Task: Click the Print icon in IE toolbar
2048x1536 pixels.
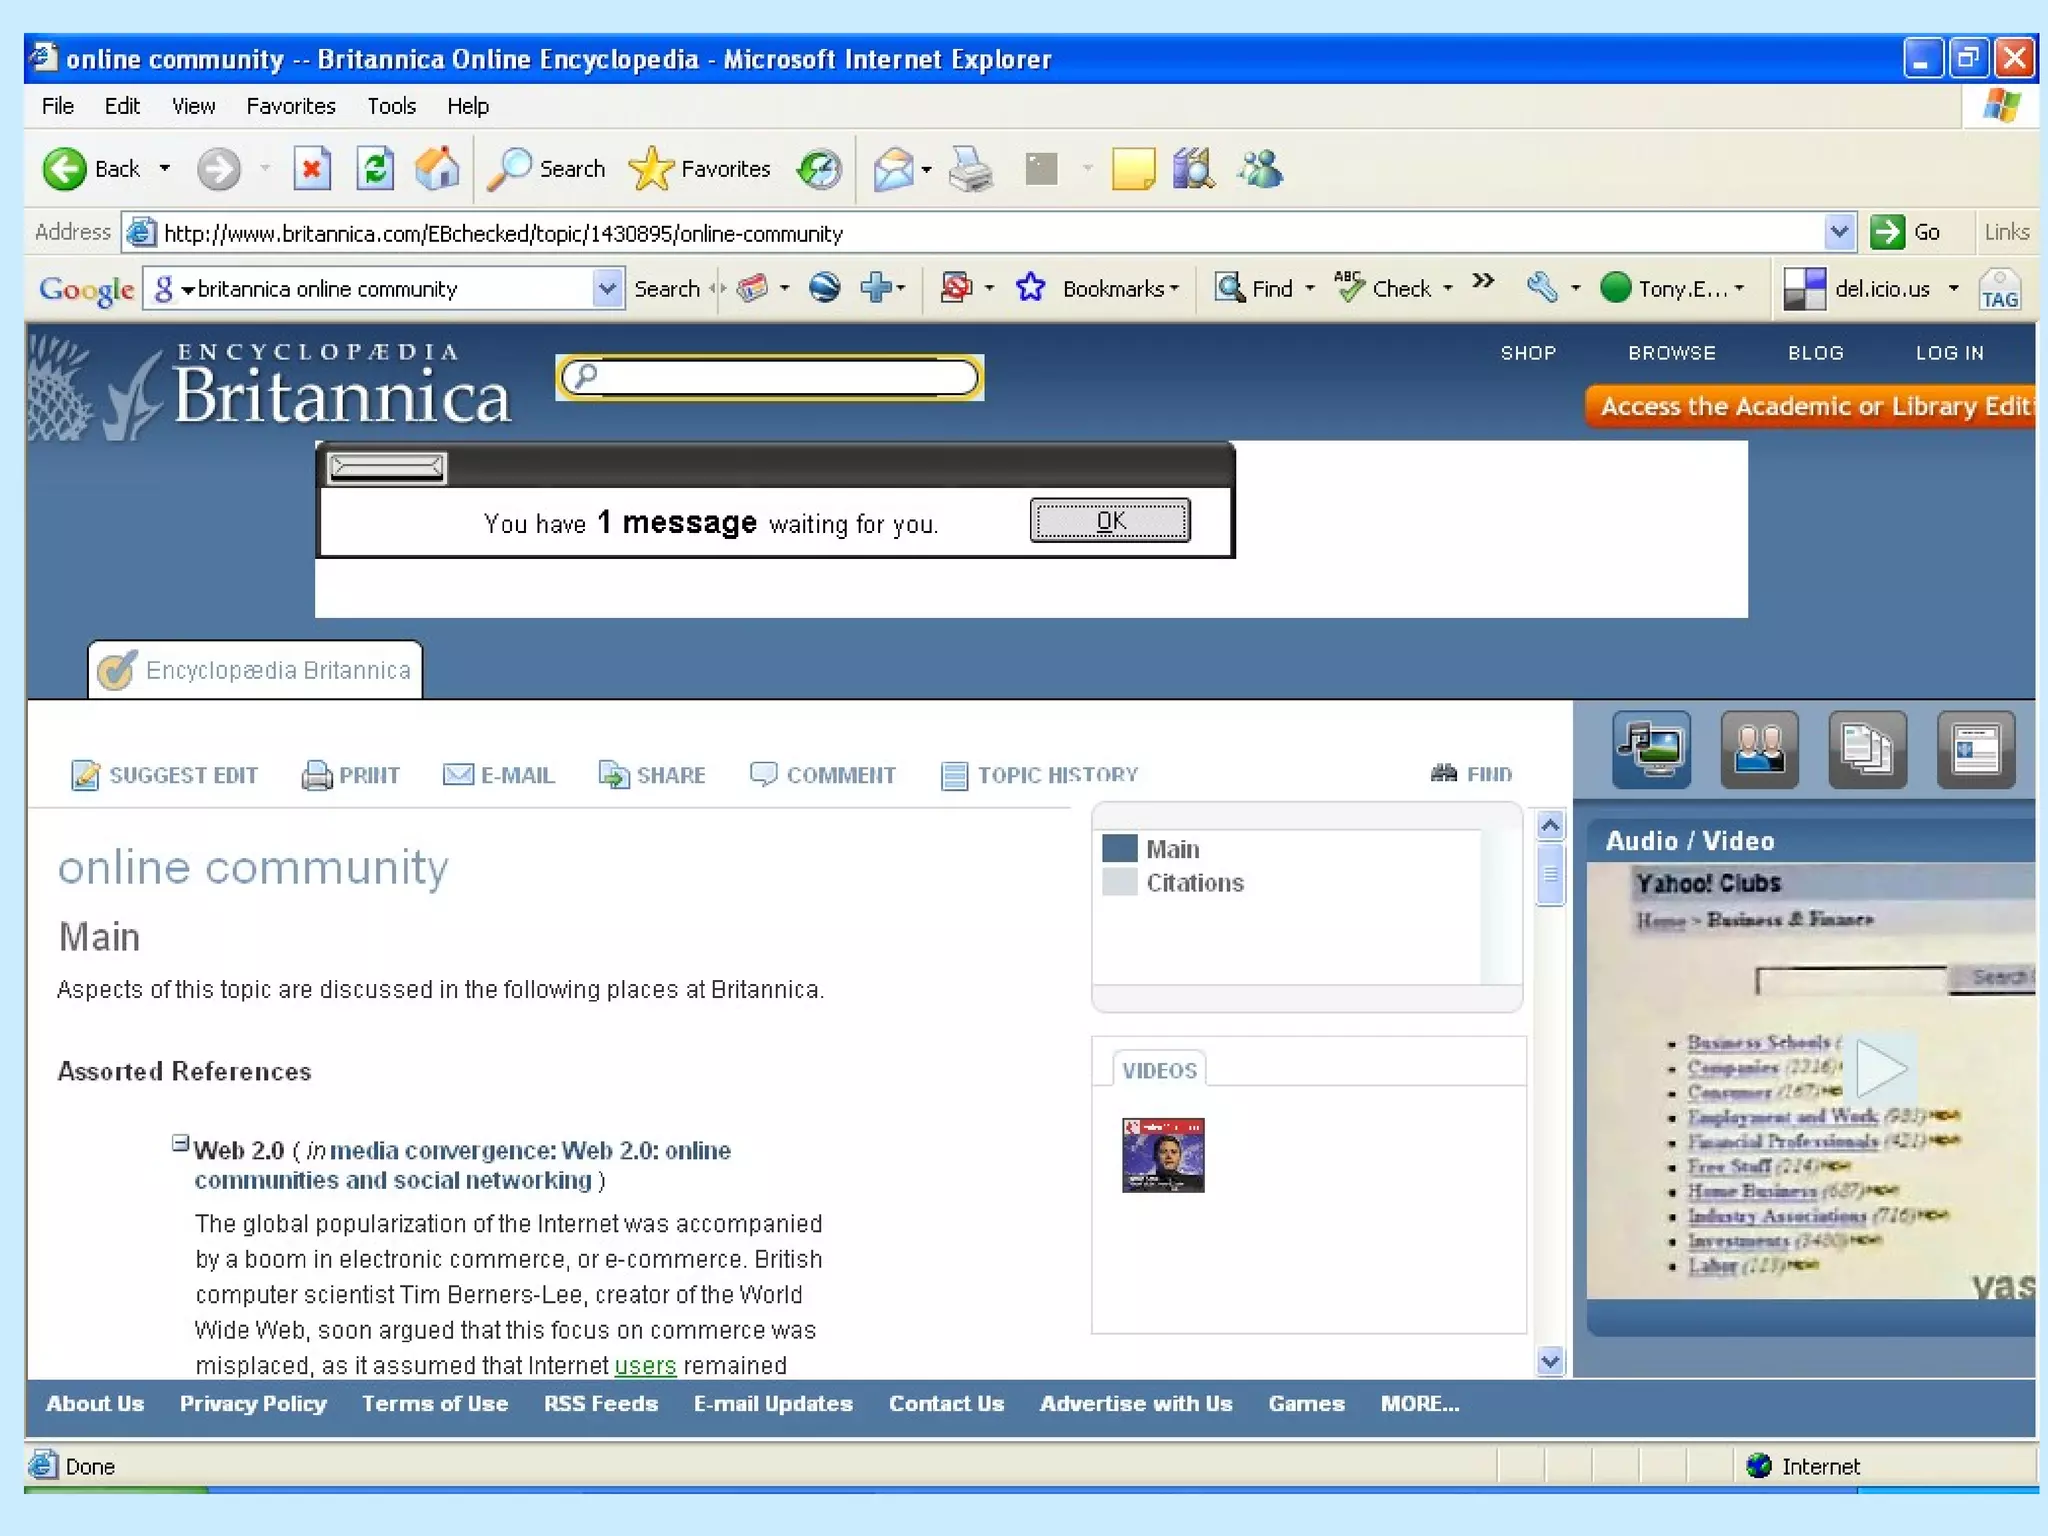Action: click(x=970, y=168)
